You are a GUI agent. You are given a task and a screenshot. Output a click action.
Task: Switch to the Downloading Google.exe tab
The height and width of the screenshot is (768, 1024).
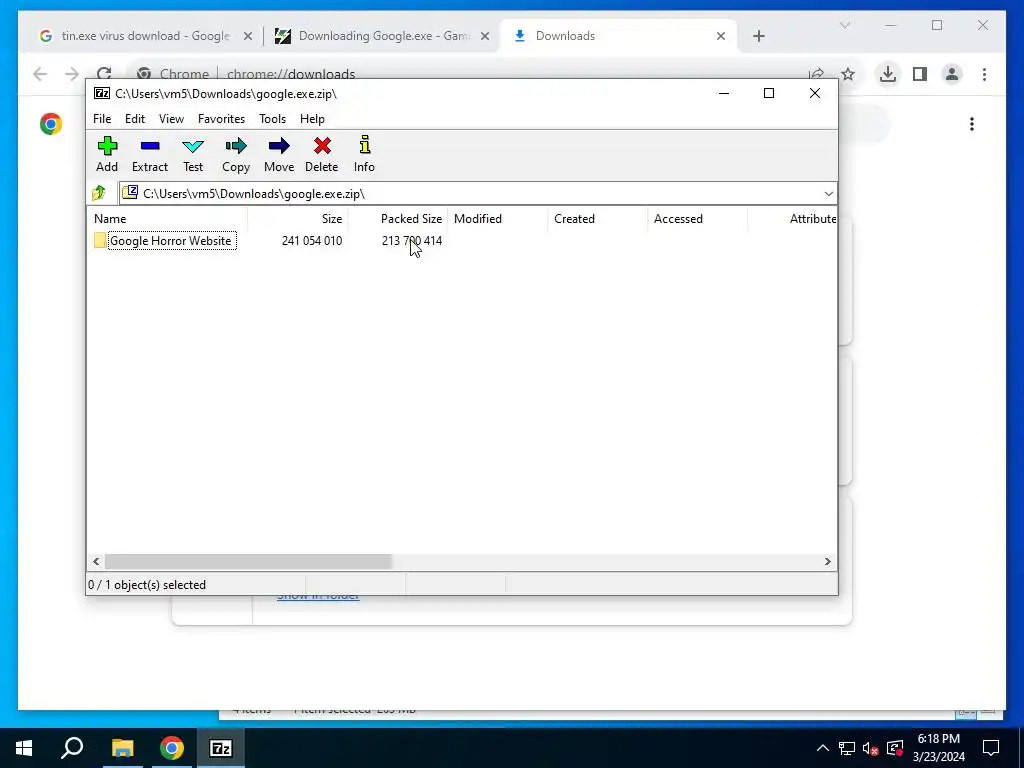click(x=383, y=36)
